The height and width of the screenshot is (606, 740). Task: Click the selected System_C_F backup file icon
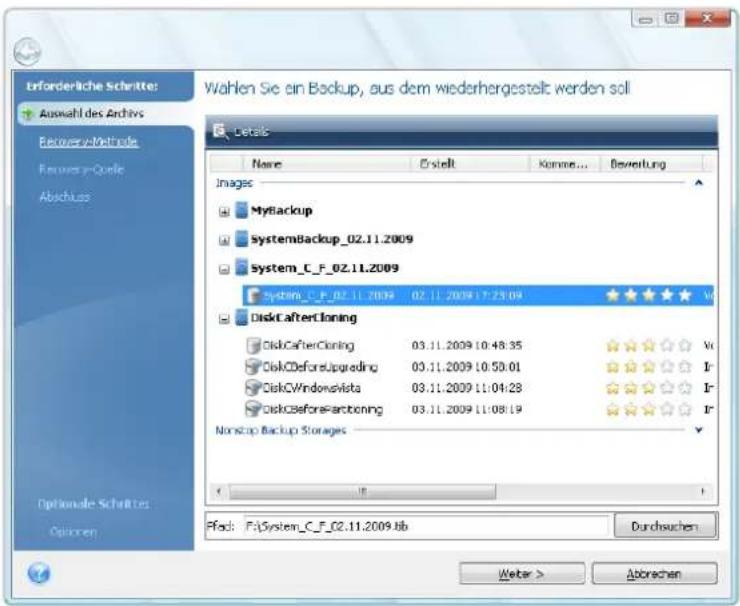click(254, 295)
